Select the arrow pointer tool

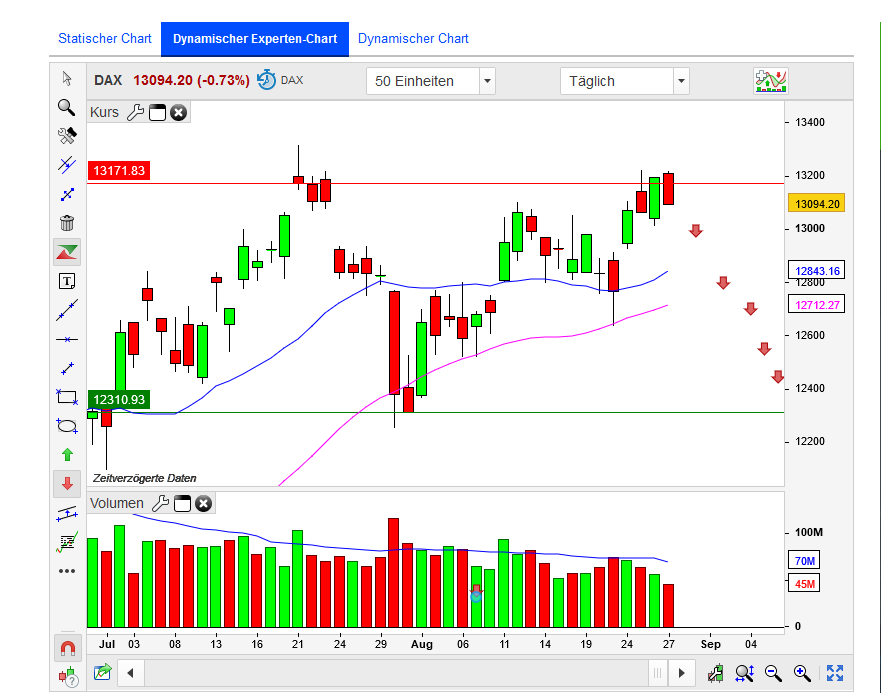[x=67, y=78]
